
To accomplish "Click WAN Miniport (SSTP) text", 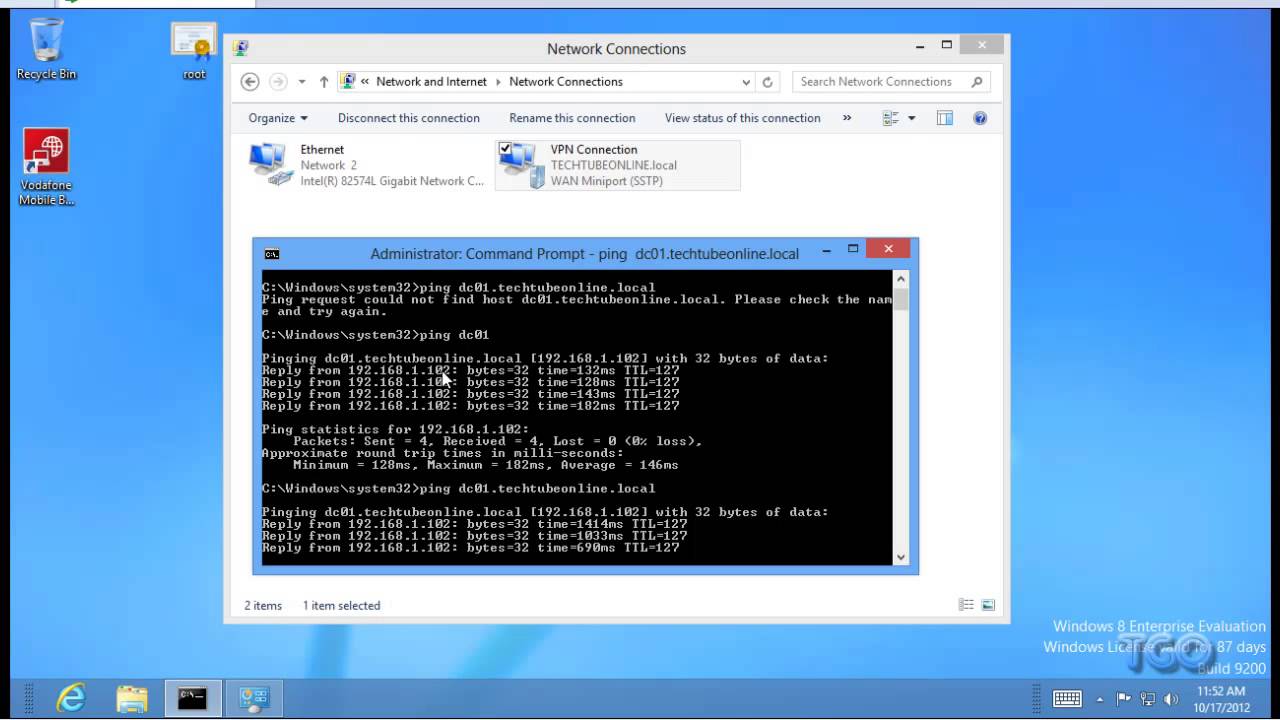I will click(606, 181).
